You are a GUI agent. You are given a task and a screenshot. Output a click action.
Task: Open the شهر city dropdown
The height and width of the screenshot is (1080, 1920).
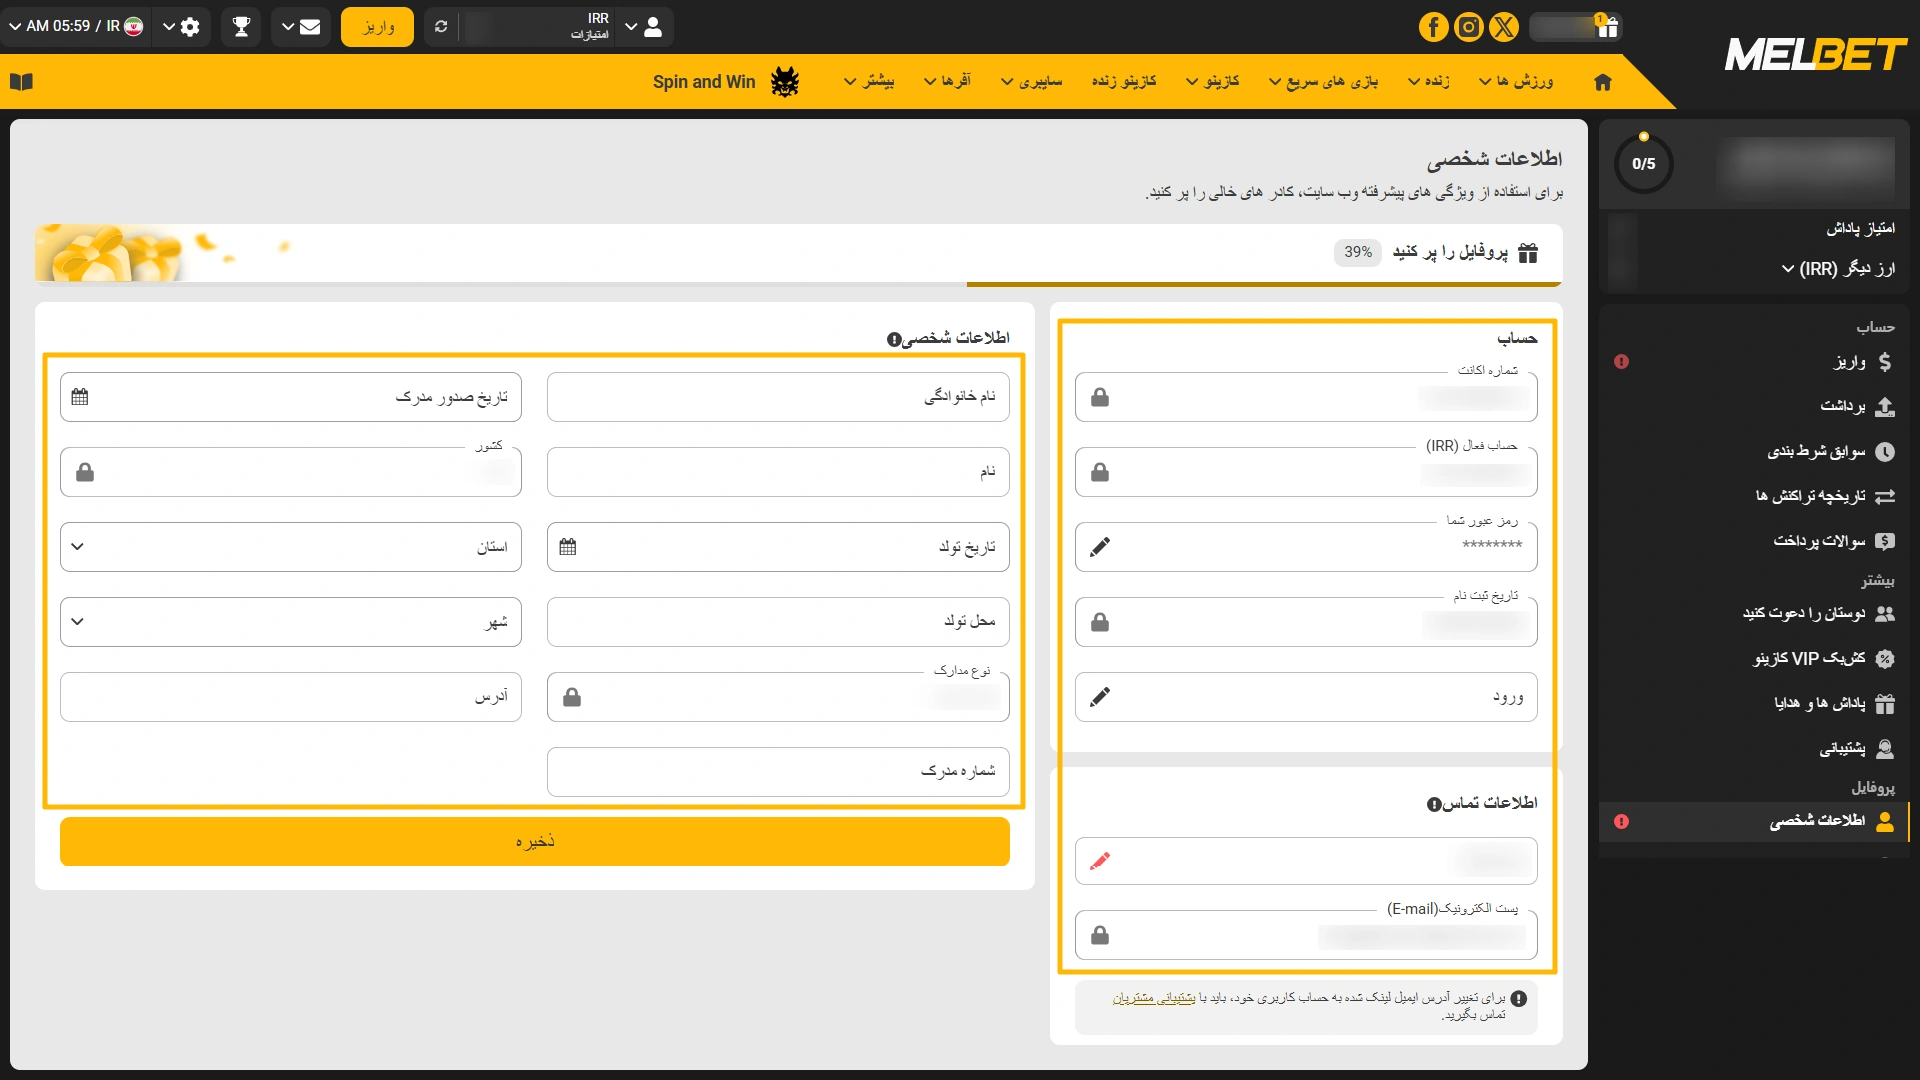click(x=291, y=622)
